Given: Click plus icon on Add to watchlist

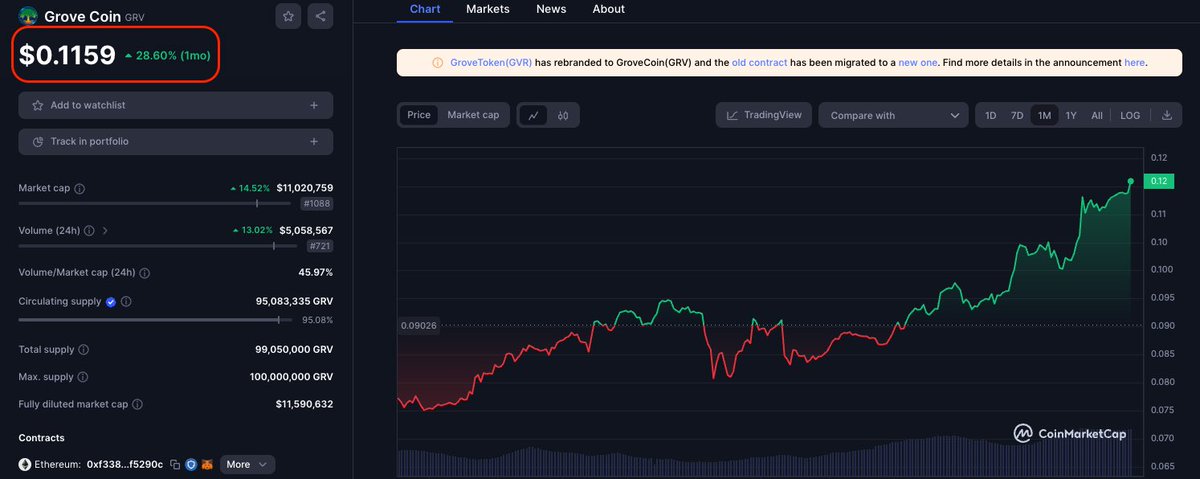Looking at the screenshot, I should [314, 105].
